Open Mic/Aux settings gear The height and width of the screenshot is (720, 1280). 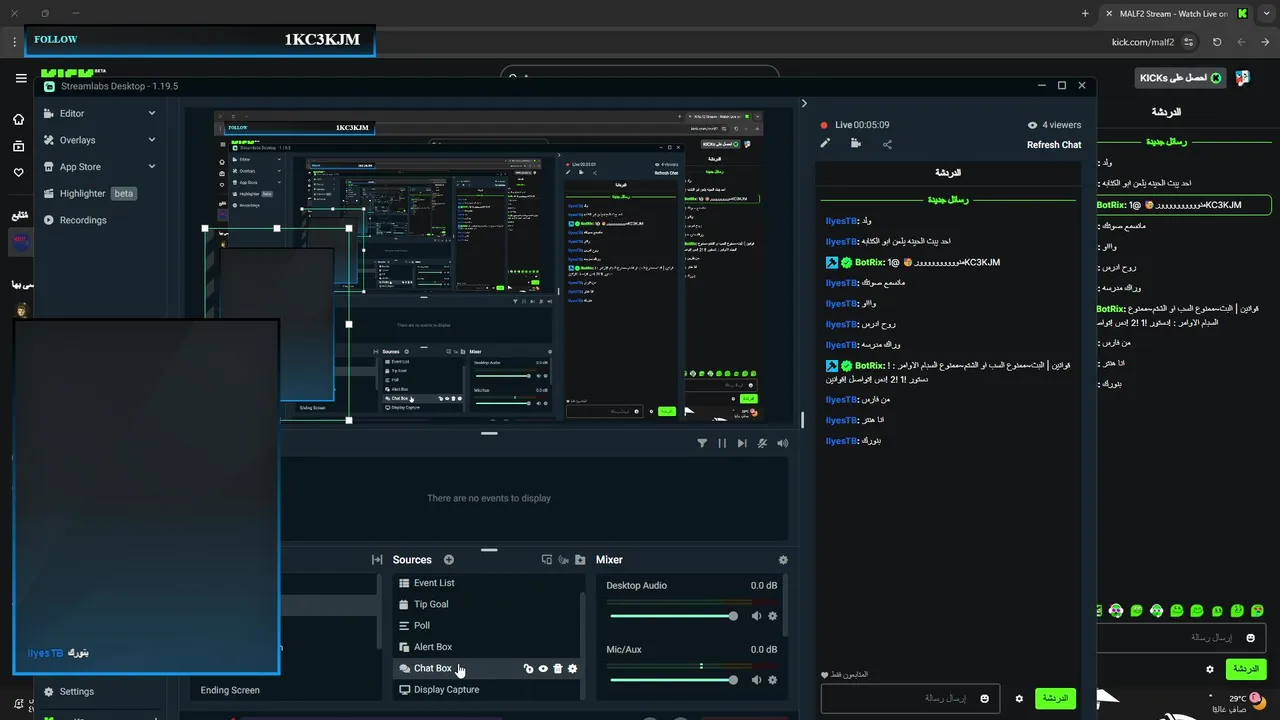[x=772, y=680]
